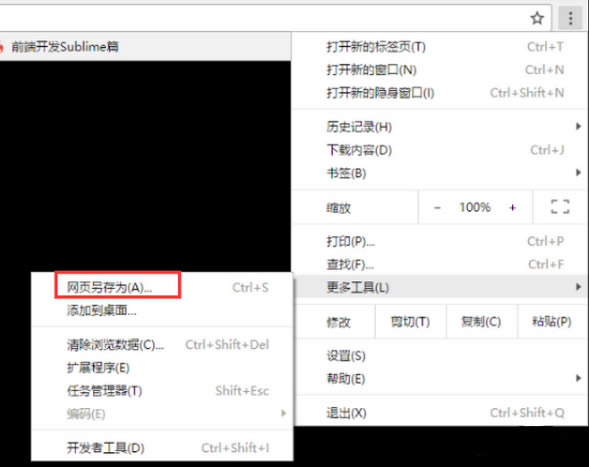Select 添加到桌面... in submenu
Screen dimensions: 589x467
[162, 310]
